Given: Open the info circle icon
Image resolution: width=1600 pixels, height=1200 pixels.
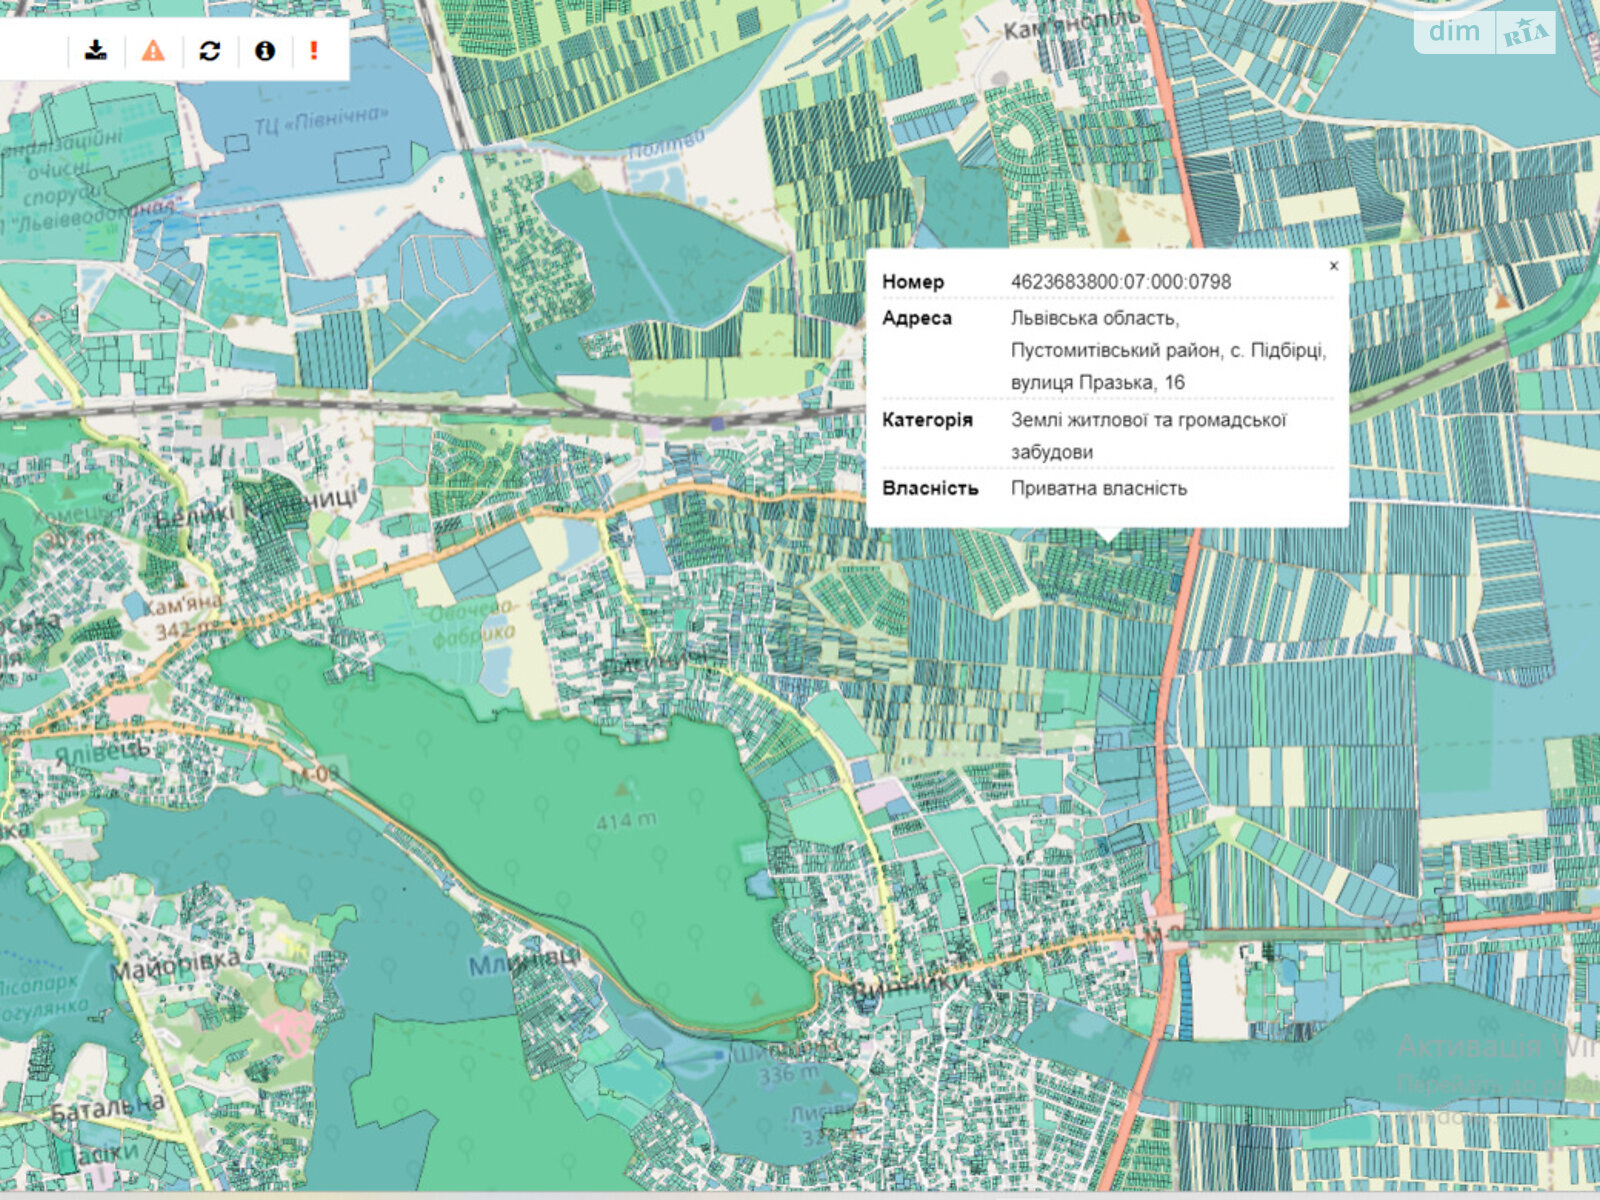Looking at the screenshot, I should 265,50.
